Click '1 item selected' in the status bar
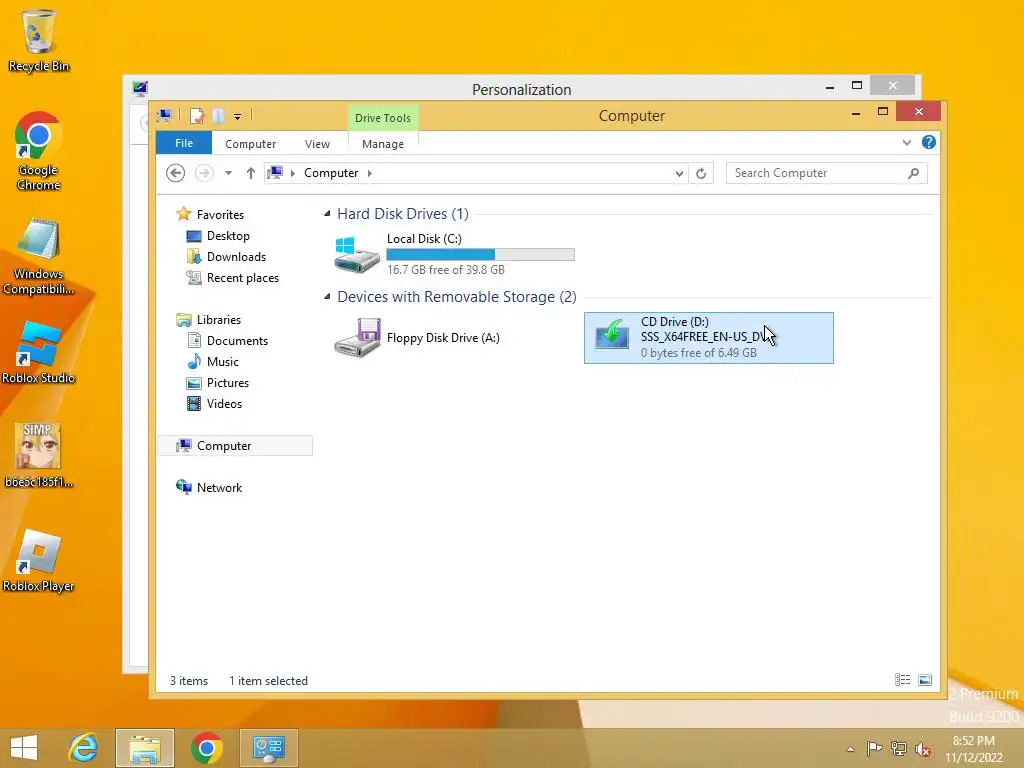The height and width of the screenshot is (768, 1024). tap(268, 680)
